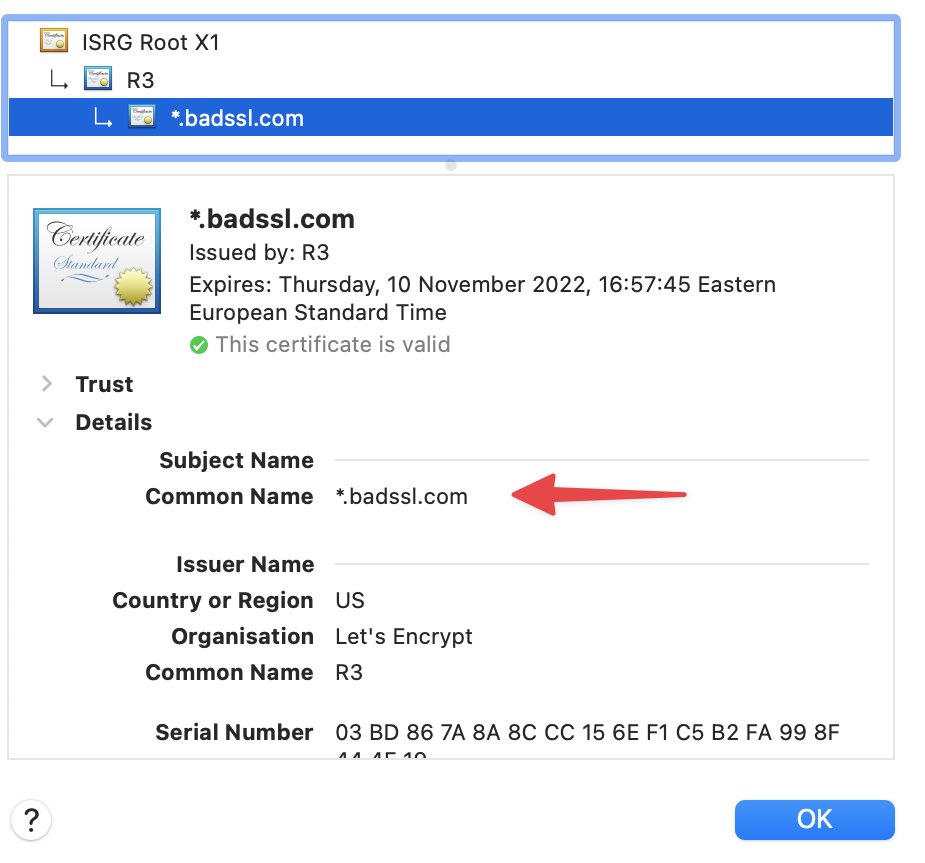
Task: Click subject Common Name value *.badssl.com
Action: [x=401, y=497]
